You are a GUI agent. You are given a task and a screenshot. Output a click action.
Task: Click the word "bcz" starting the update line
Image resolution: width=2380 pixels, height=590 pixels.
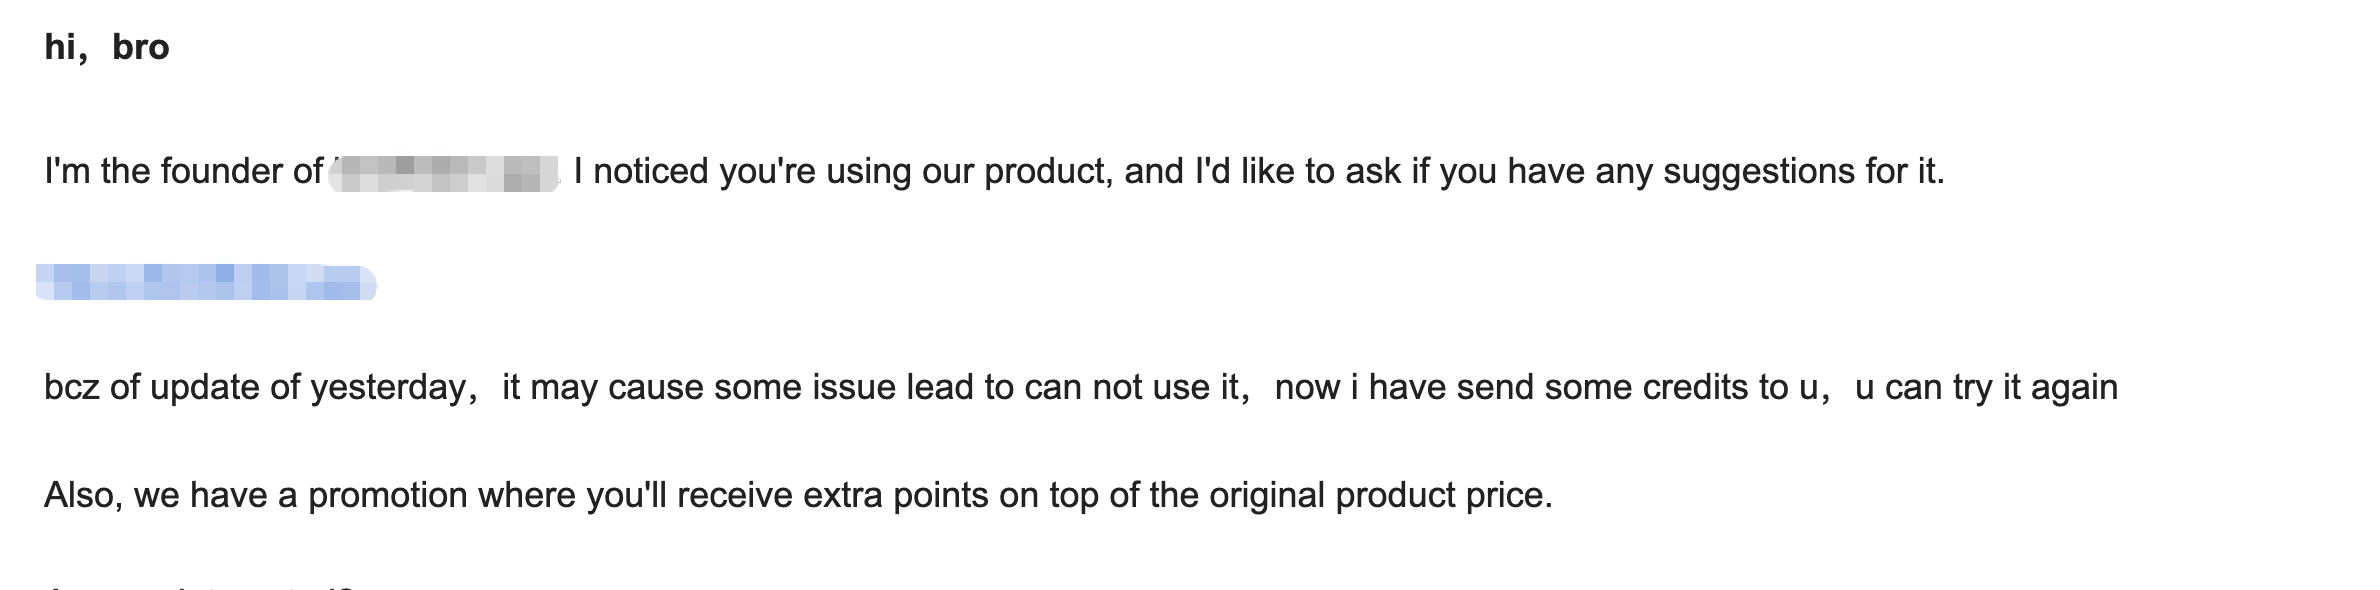(x=72, y=388)
